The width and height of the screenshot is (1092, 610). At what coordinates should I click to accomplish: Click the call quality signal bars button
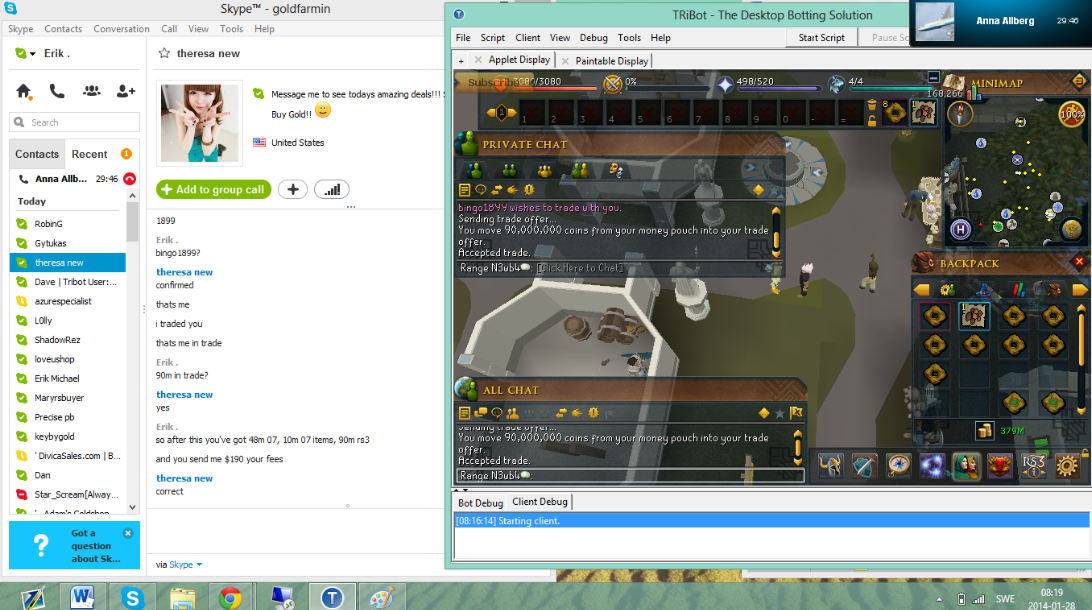tap(332, 189)
